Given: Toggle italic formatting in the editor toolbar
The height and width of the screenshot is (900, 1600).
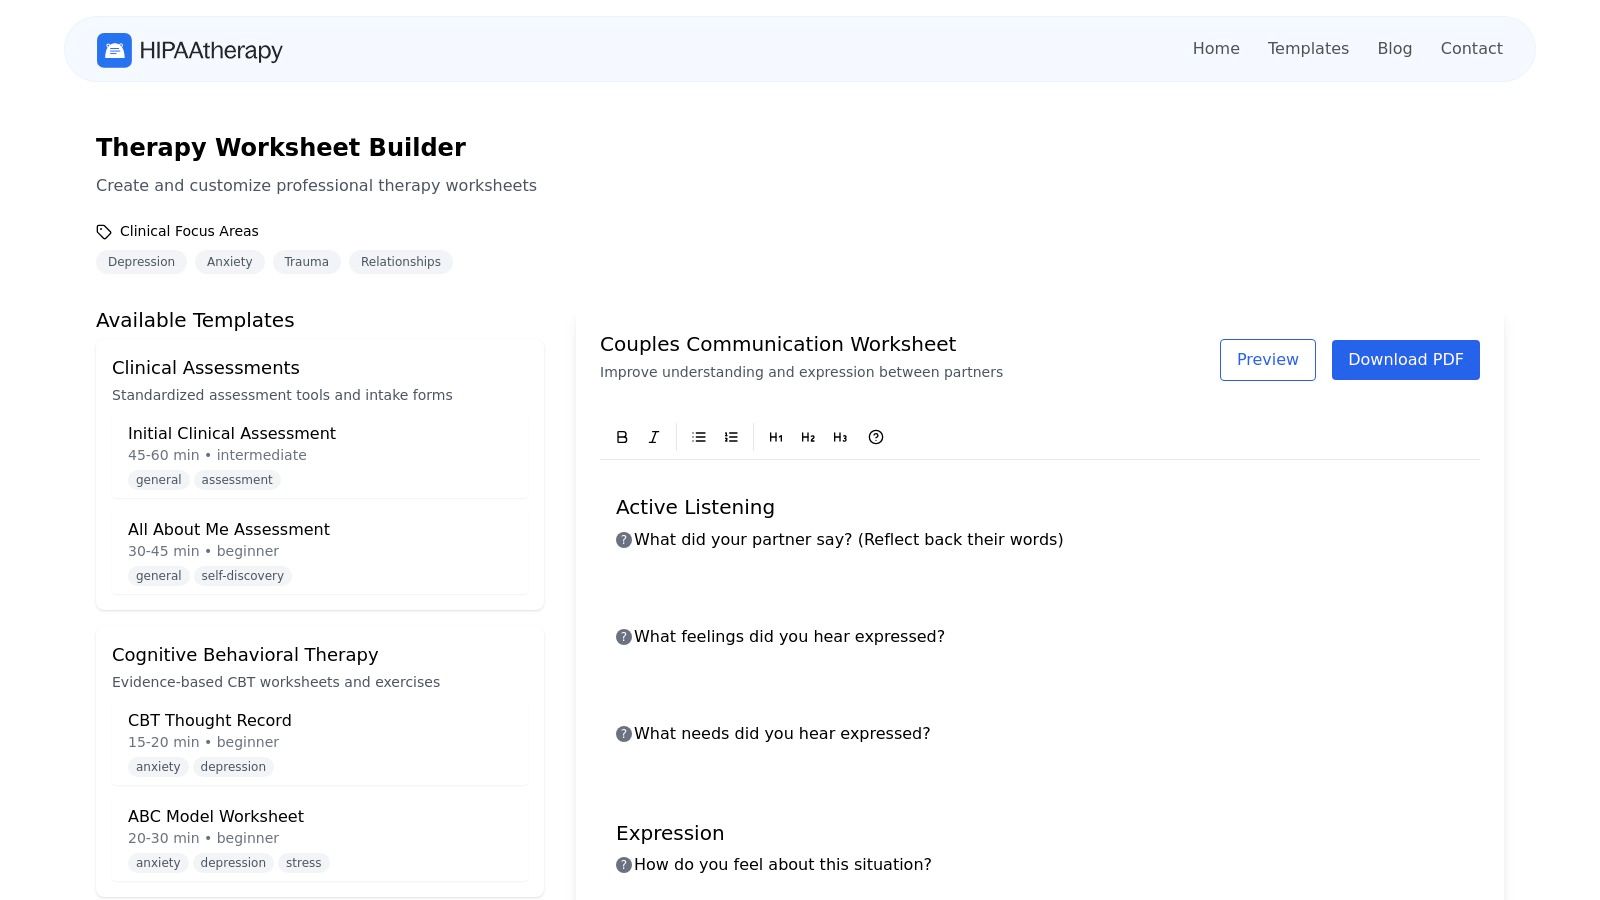Looking at the screenshot, I should 654,437.
